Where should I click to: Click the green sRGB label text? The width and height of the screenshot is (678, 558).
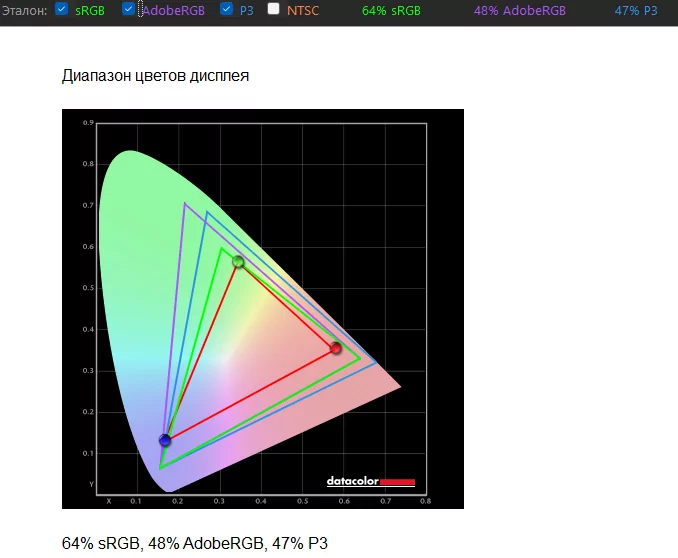point(89,11)
